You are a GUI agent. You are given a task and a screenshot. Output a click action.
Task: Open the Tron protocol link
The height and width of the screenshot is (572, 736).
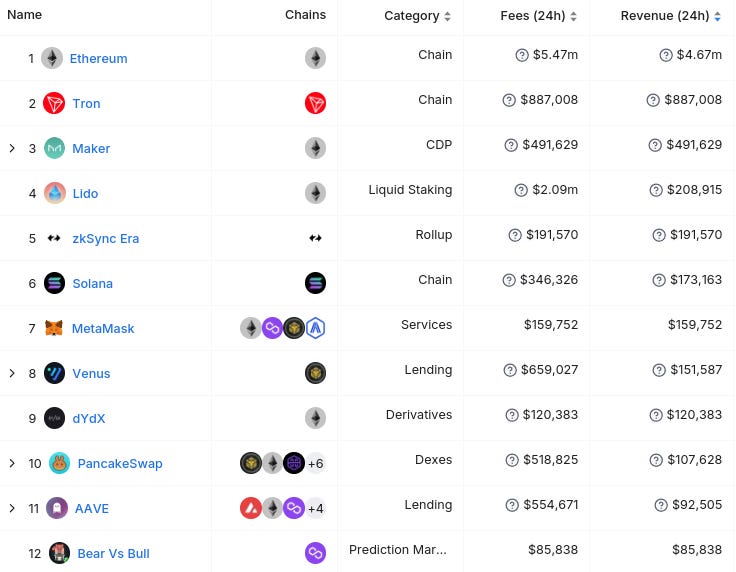pyautogui.click(x=86, y=104)
